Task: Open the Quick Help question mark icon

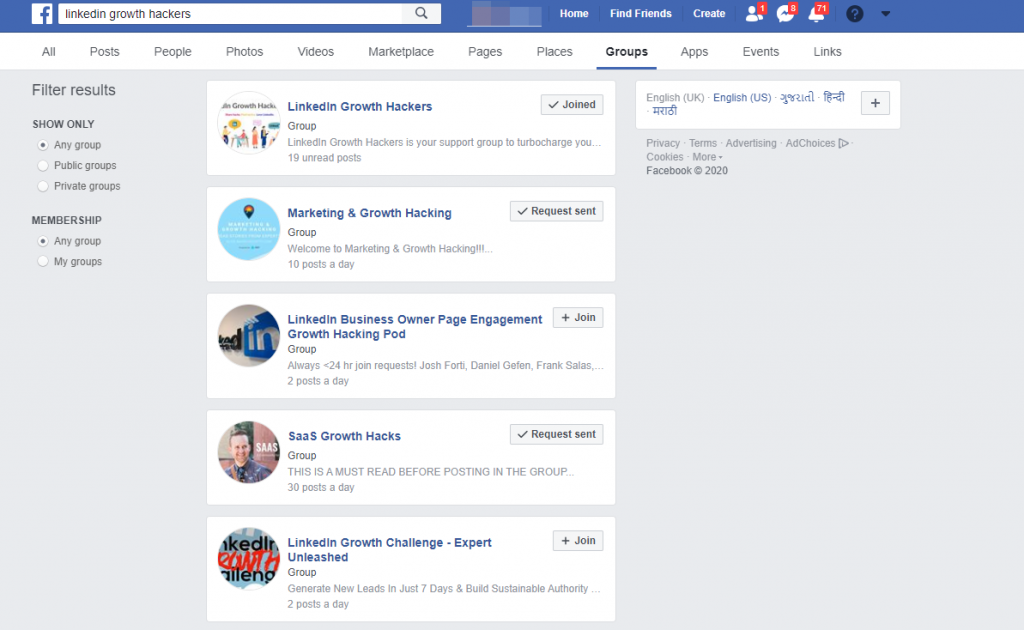Action: click(854, 14)
